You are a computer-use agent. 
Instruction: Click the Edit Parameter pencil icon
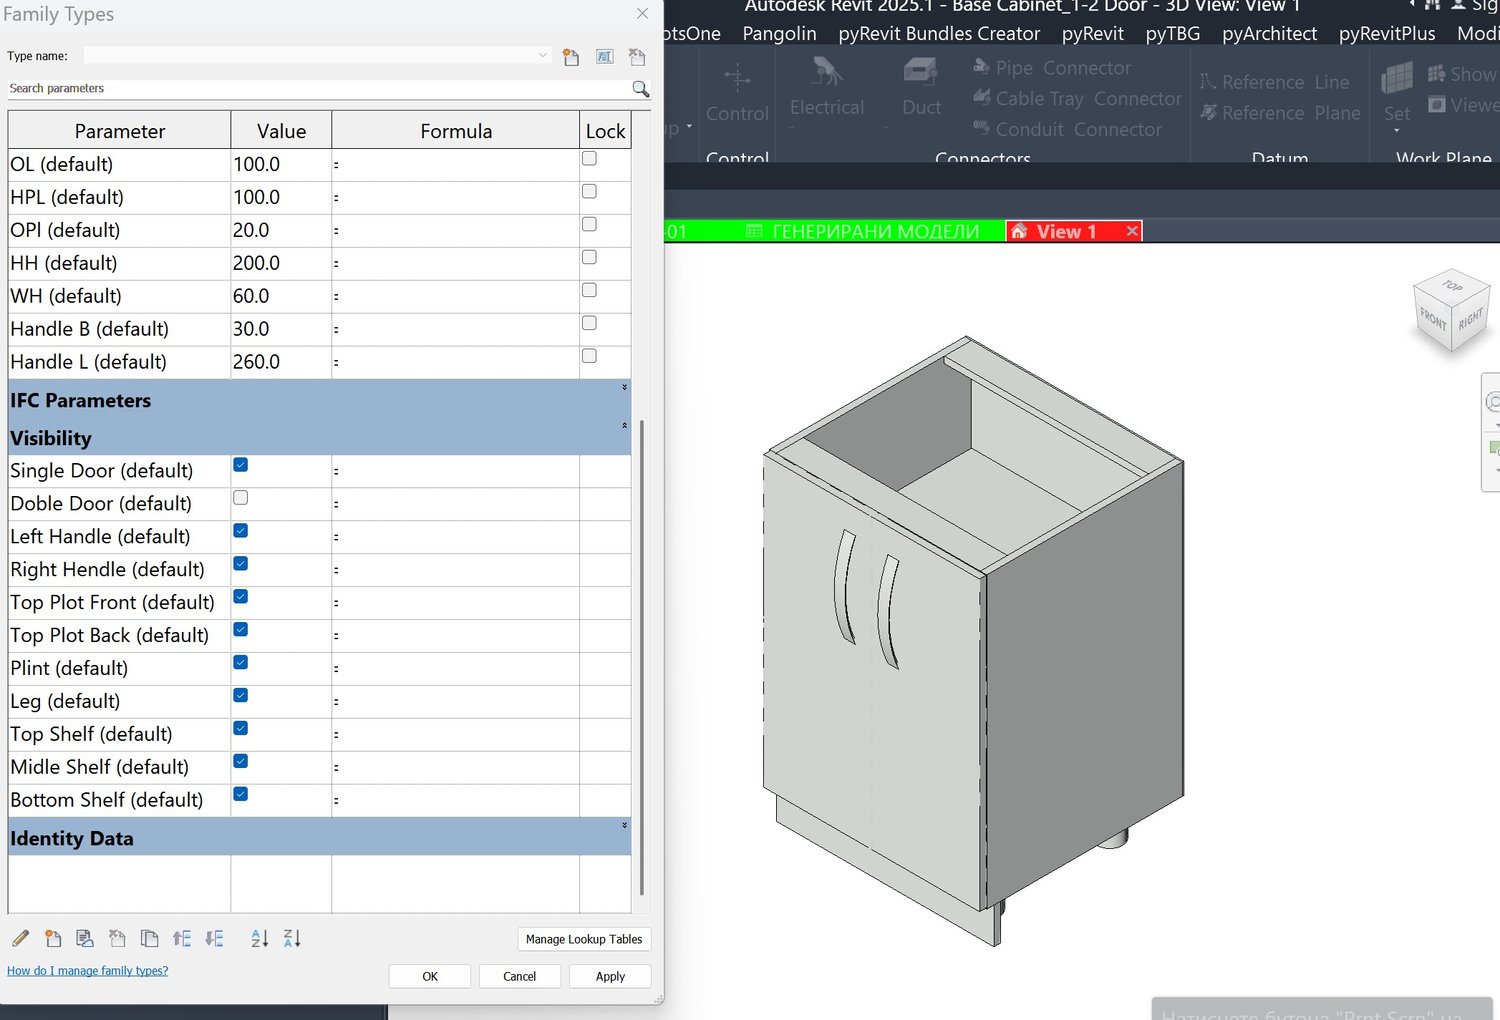(x=21, y=938)
